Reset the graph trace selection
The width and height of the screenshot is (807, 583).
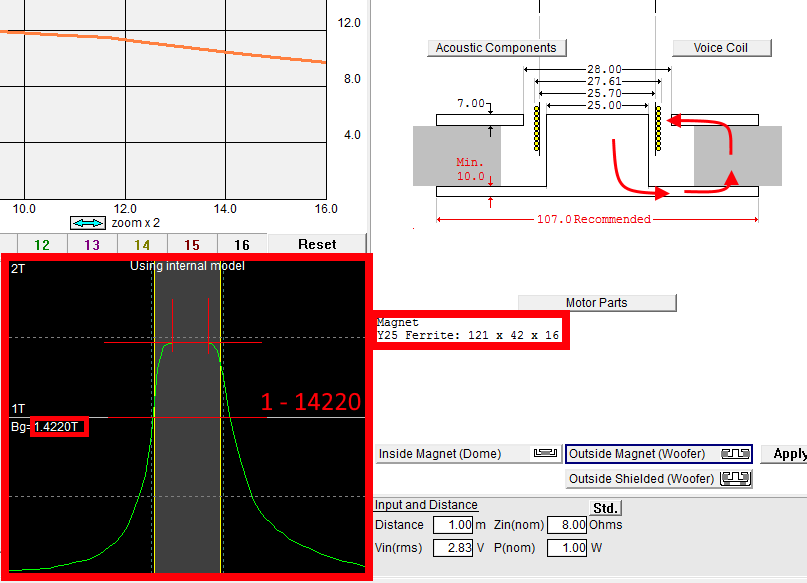tap(317, 244)
